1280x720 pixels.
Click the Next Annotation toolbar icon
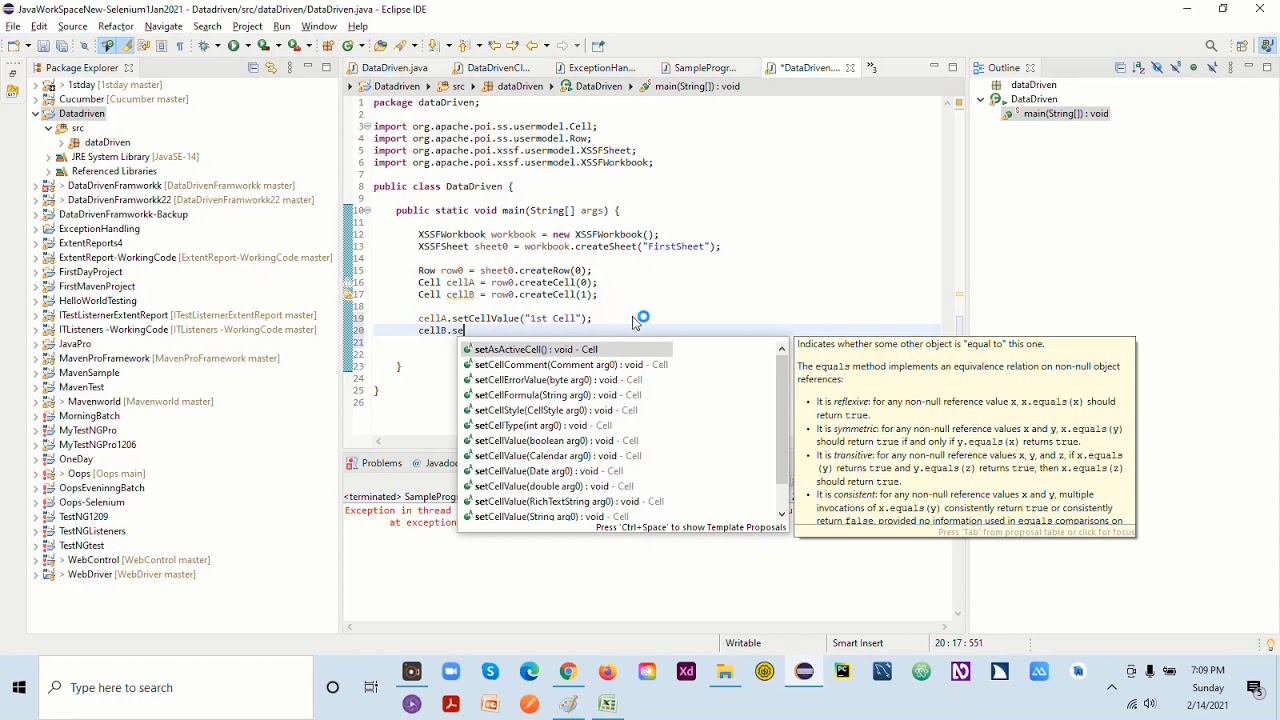432,45
